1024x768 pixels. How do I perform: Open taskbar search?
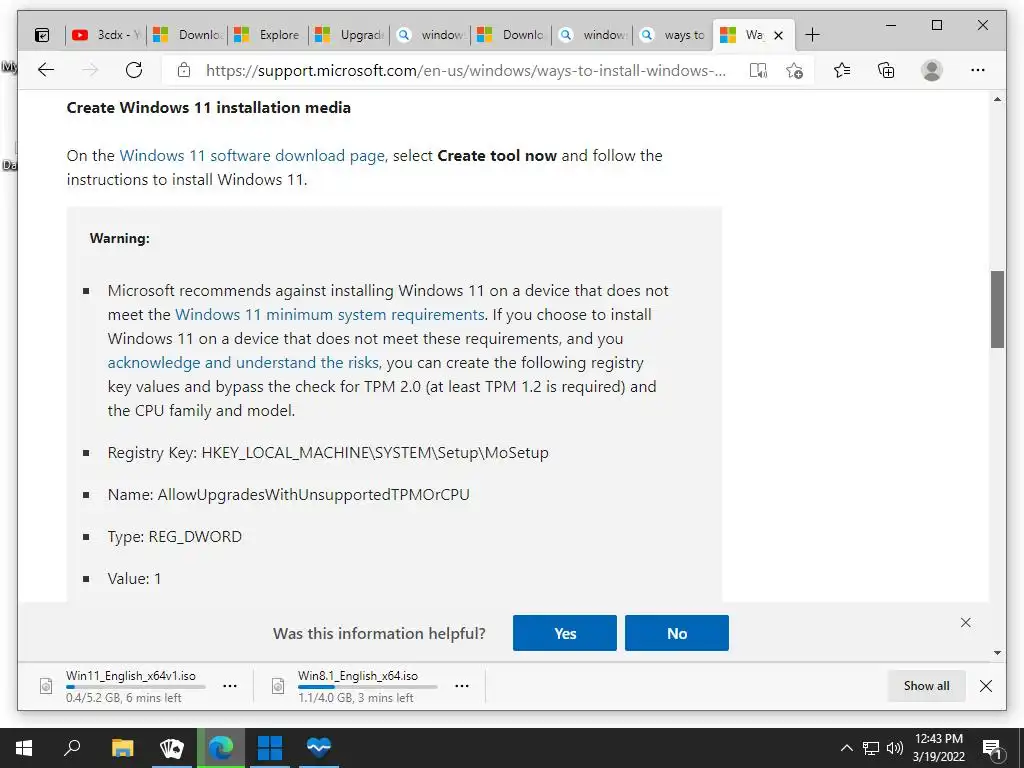coord(72,748)
